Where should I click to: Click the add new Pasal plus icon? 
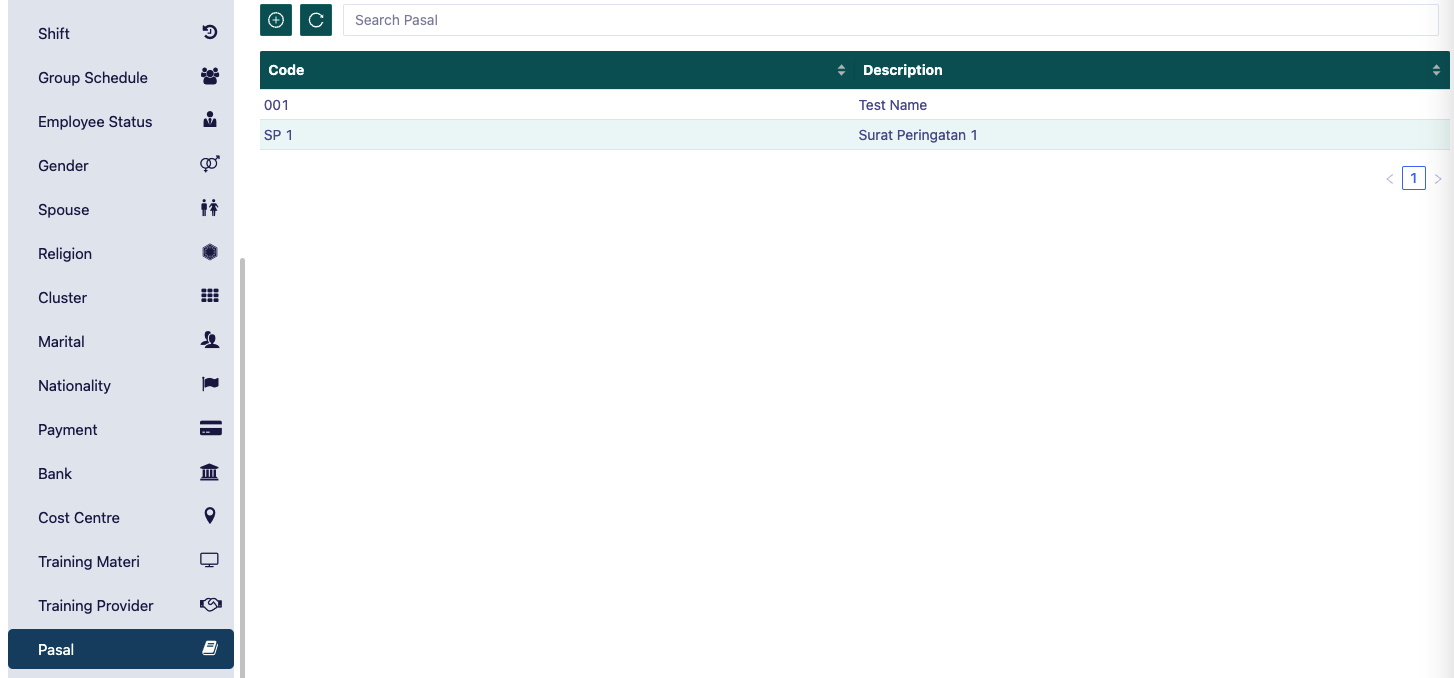point(276,20)
